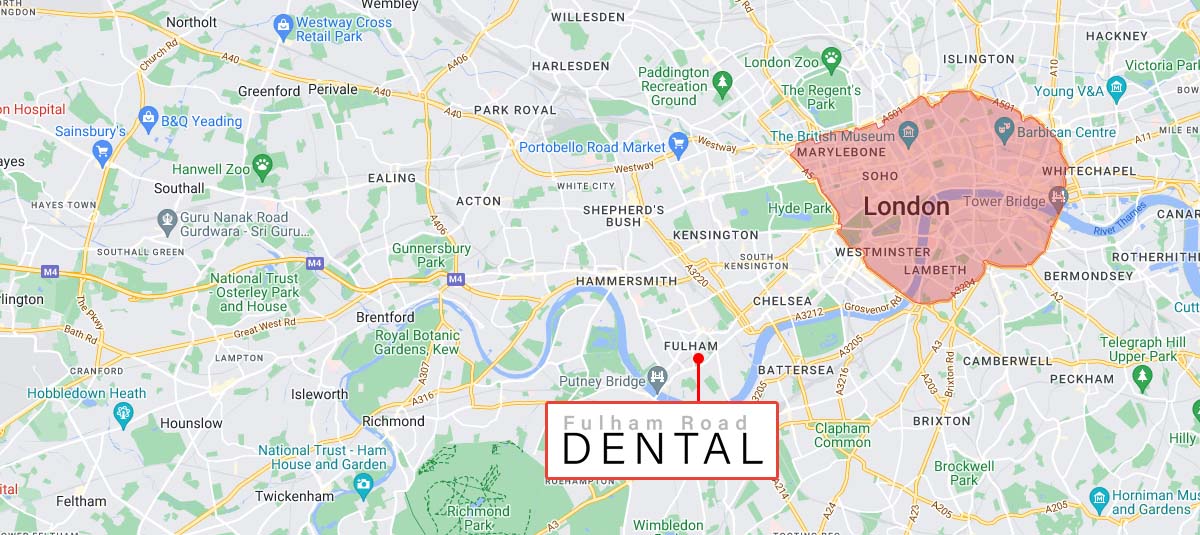Open the Hobbledown Heath marker icon
This screenshot has width=1200, height=535.
coord(125,413)
